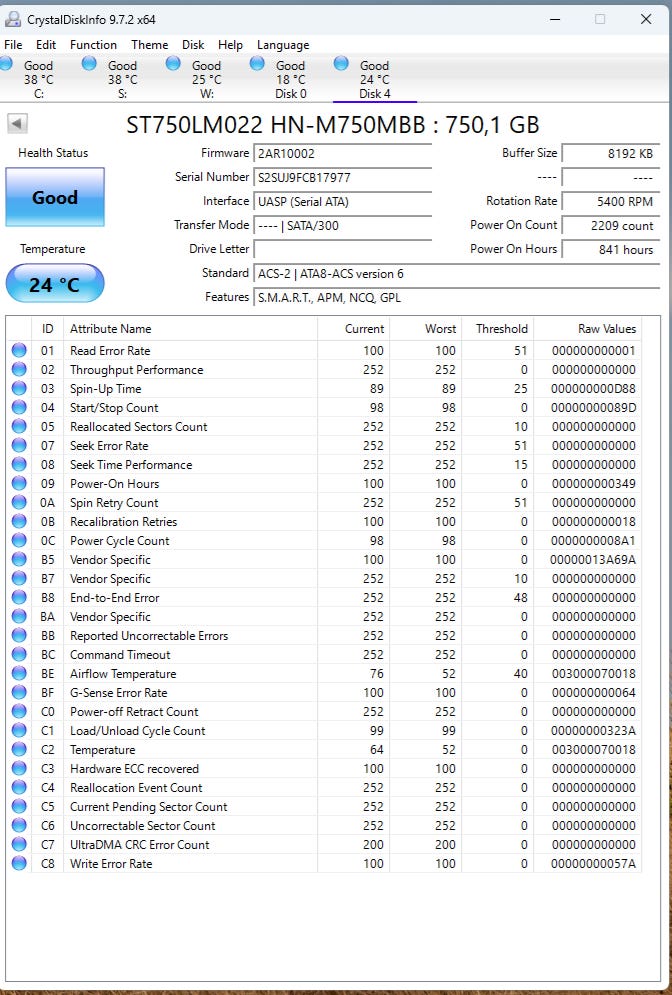
Task: Select the C: drive tab at 38 °C
Action: click(x=39, y=79)
